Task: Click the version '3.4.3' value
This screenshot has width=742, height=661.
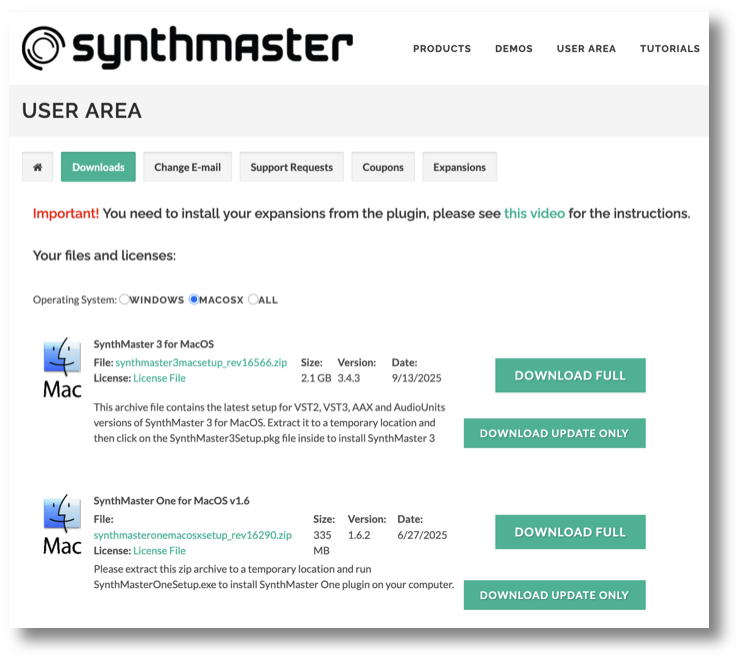Action: pos(349,378)
